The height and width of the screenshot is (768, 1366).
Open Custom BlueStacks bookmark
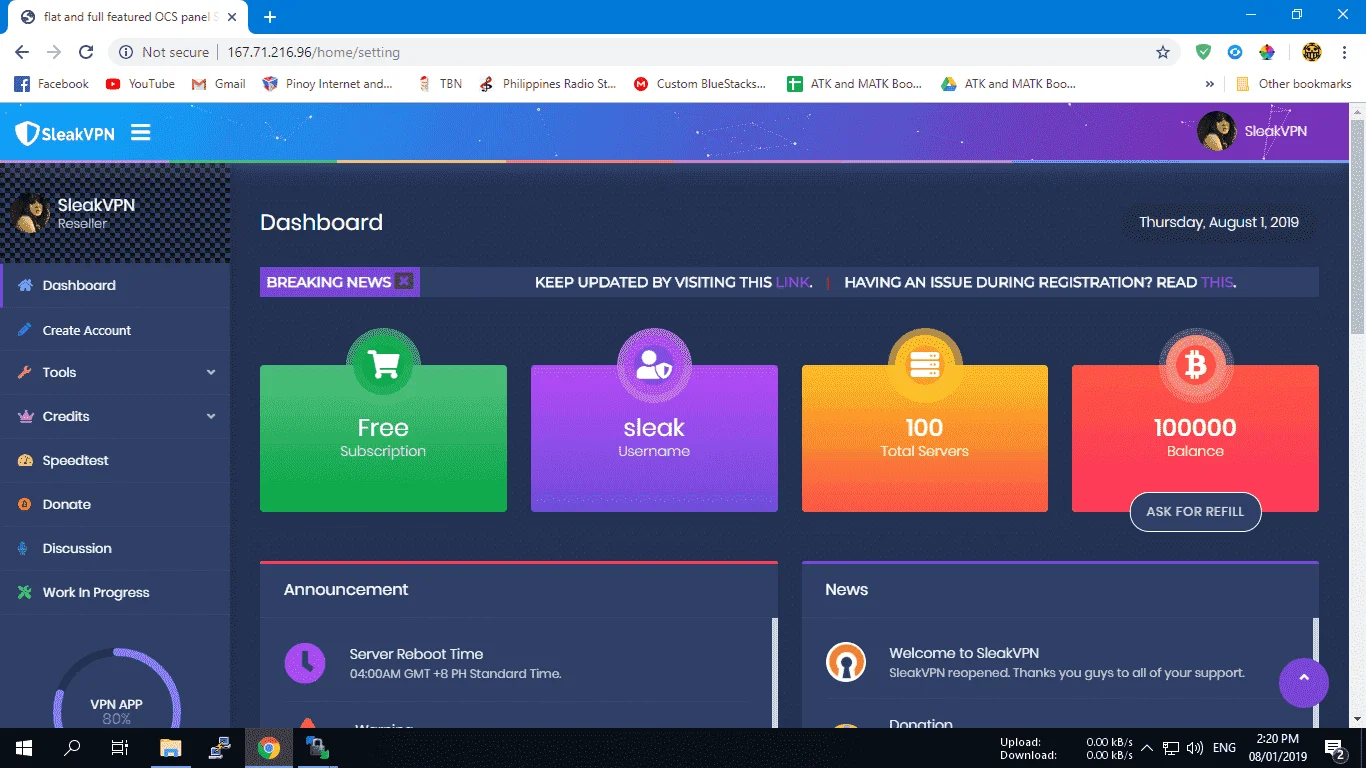[x=700, y=84]
